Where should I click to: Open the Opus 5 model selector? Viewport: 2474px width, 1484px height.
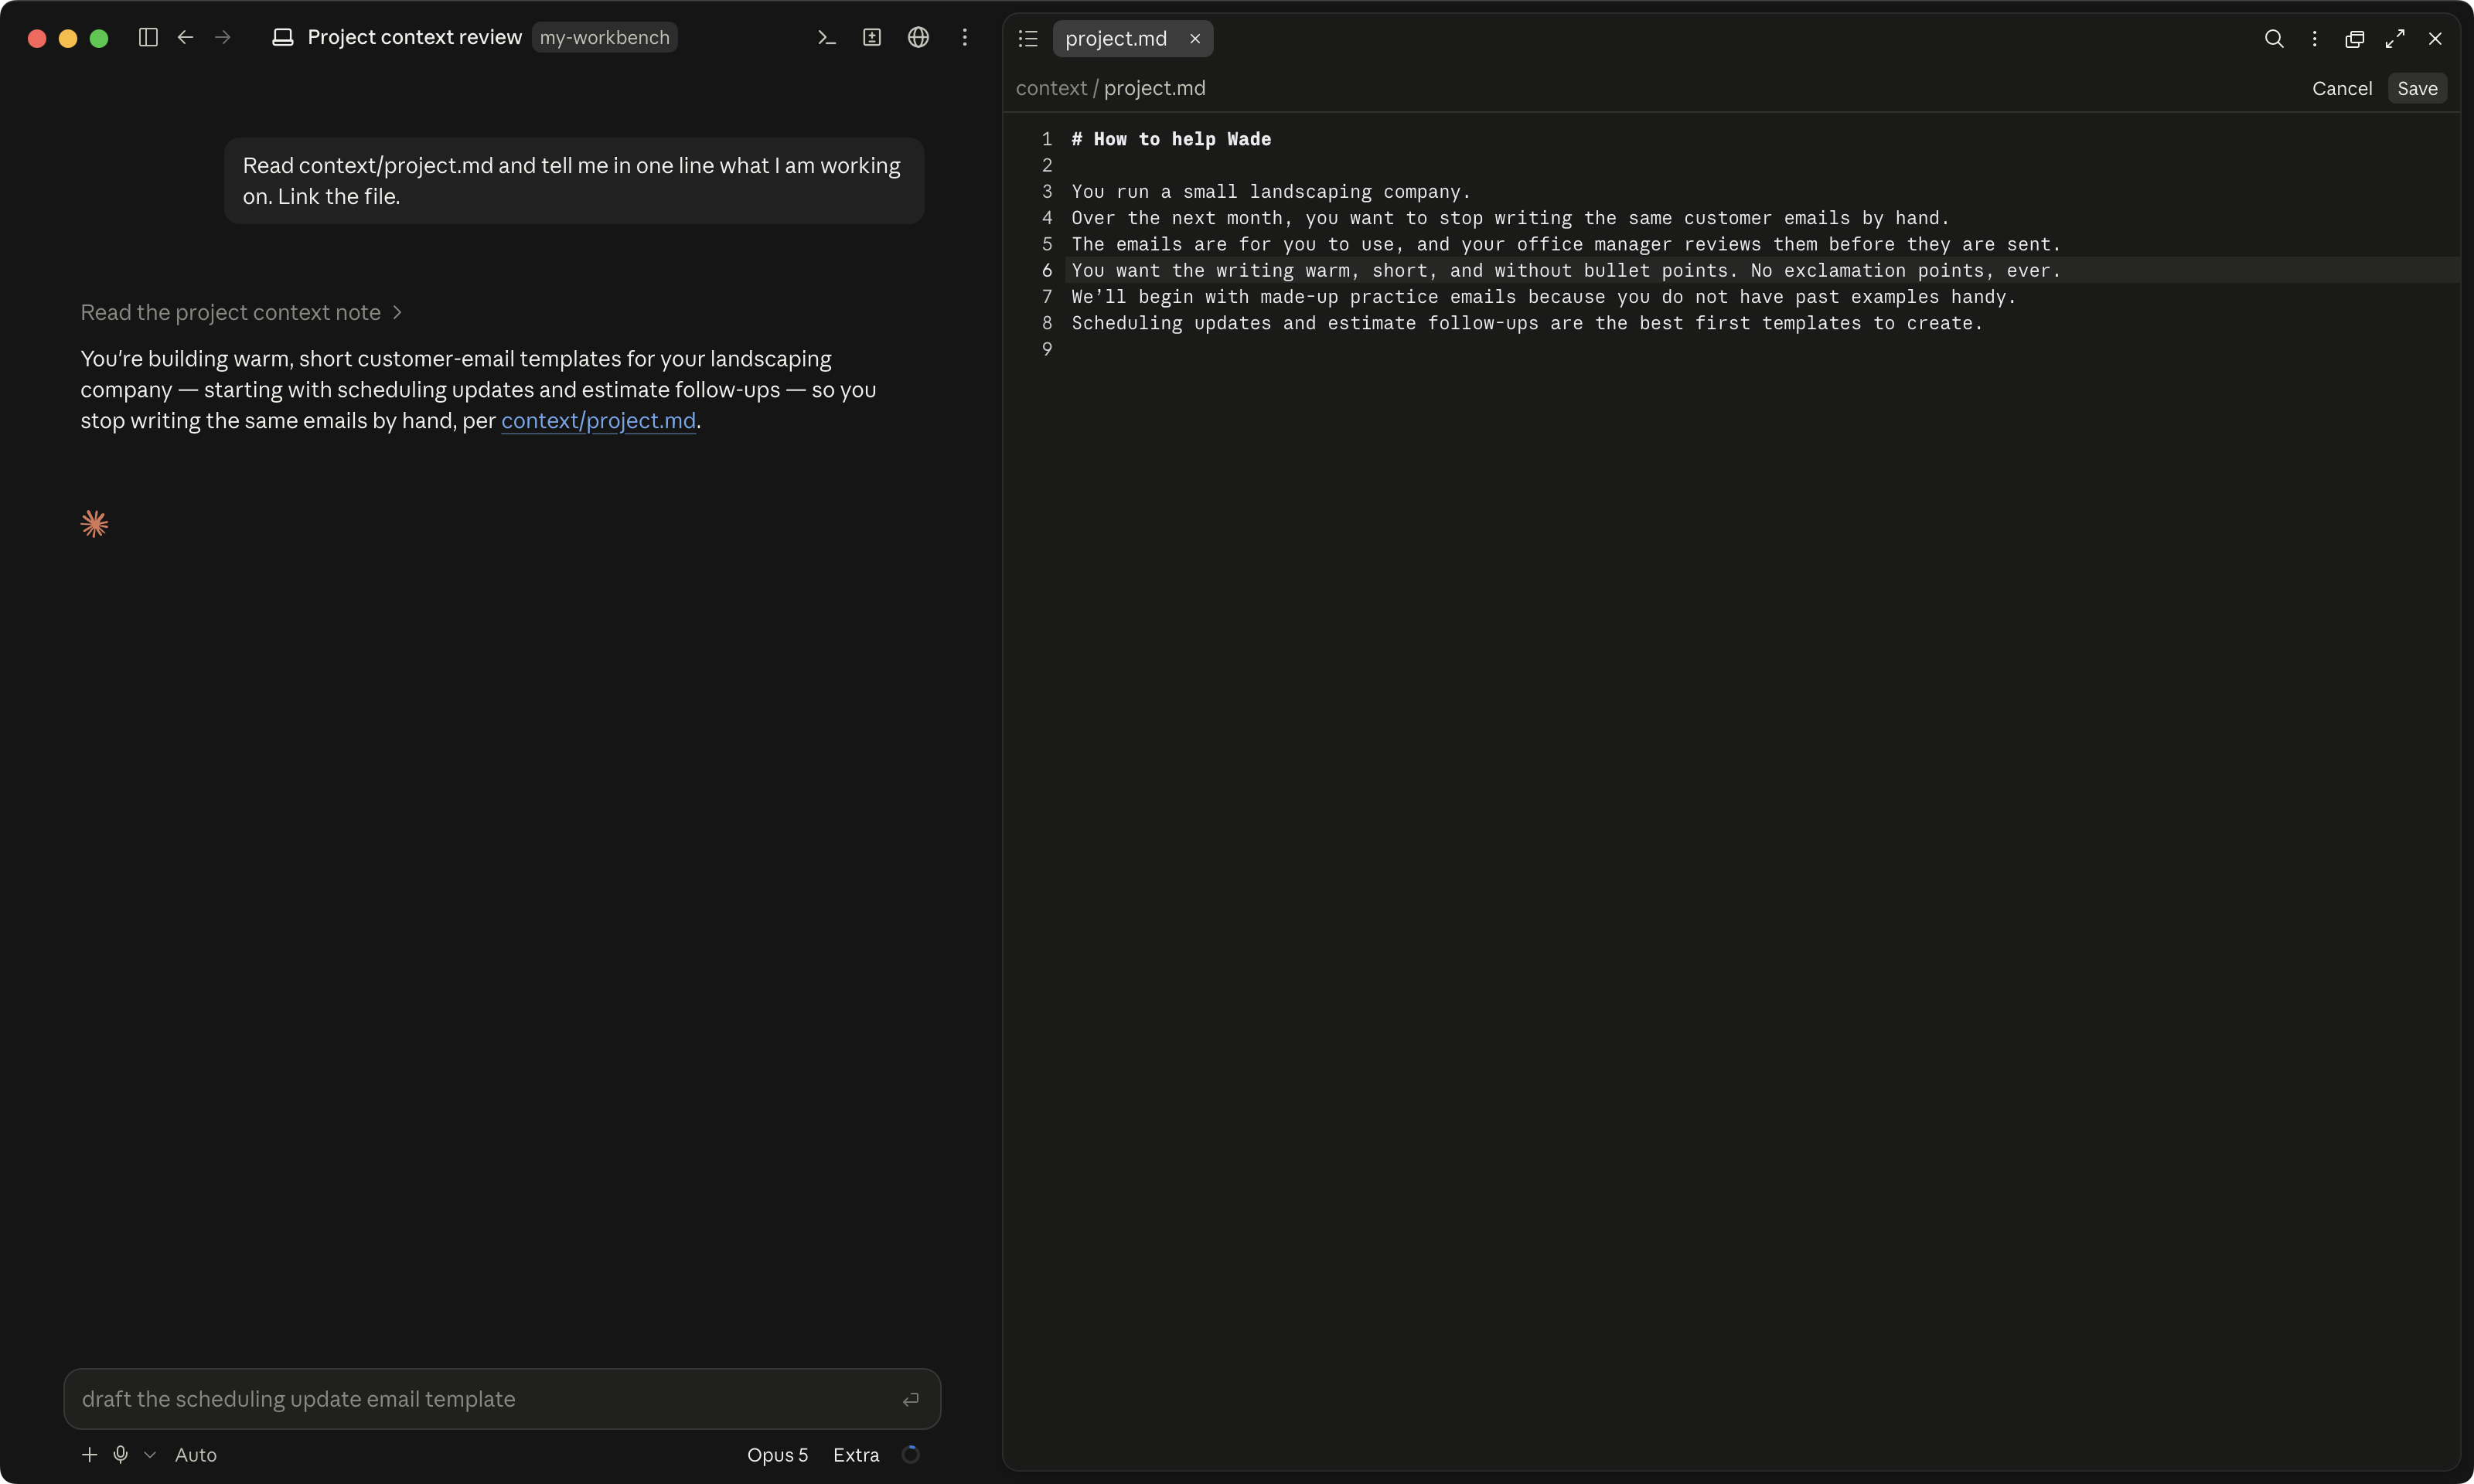(777, 1455)
